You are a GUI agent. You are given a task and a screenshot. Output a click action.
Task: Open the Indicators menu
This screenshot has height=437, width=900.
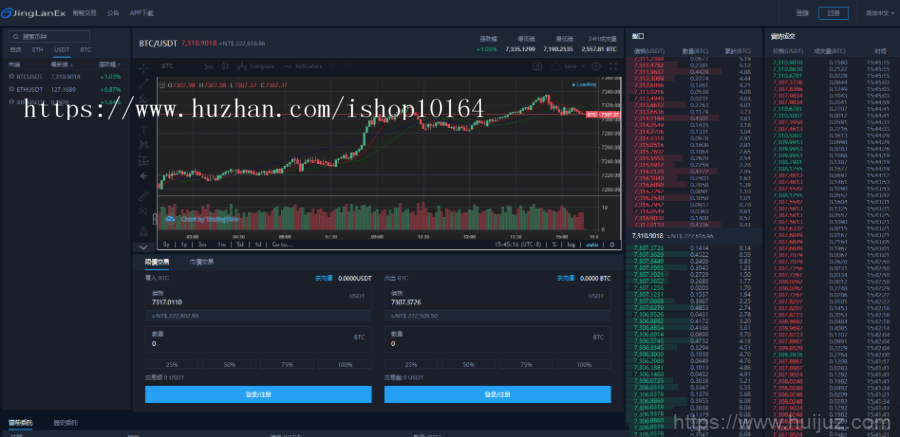click(x=303, y=67)
